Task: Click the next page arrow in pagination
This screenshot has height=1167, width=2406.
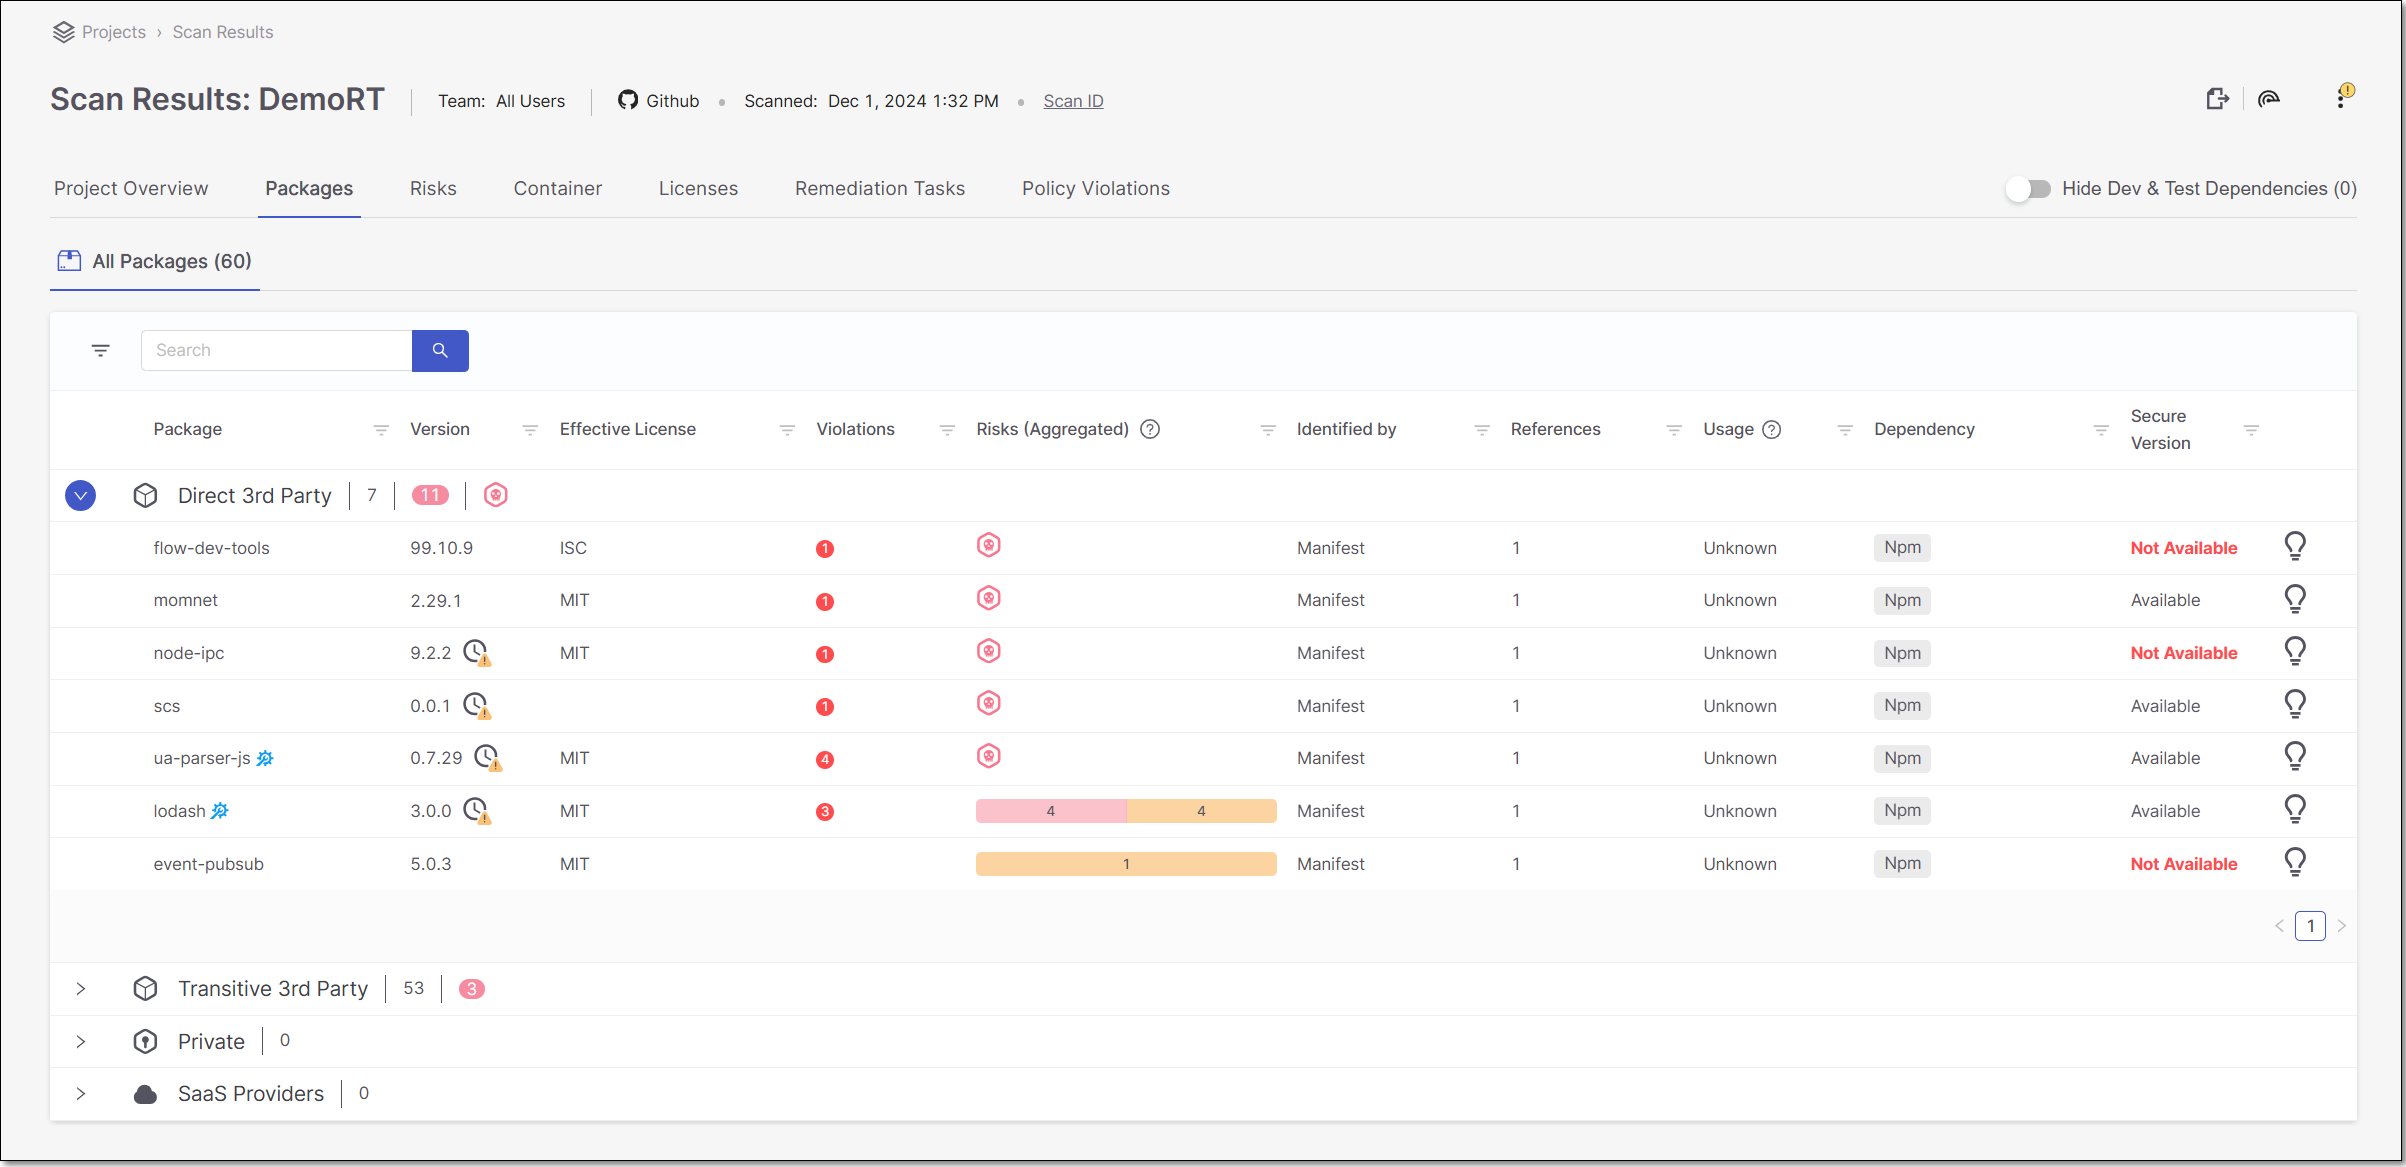Action: [2341, 926]
